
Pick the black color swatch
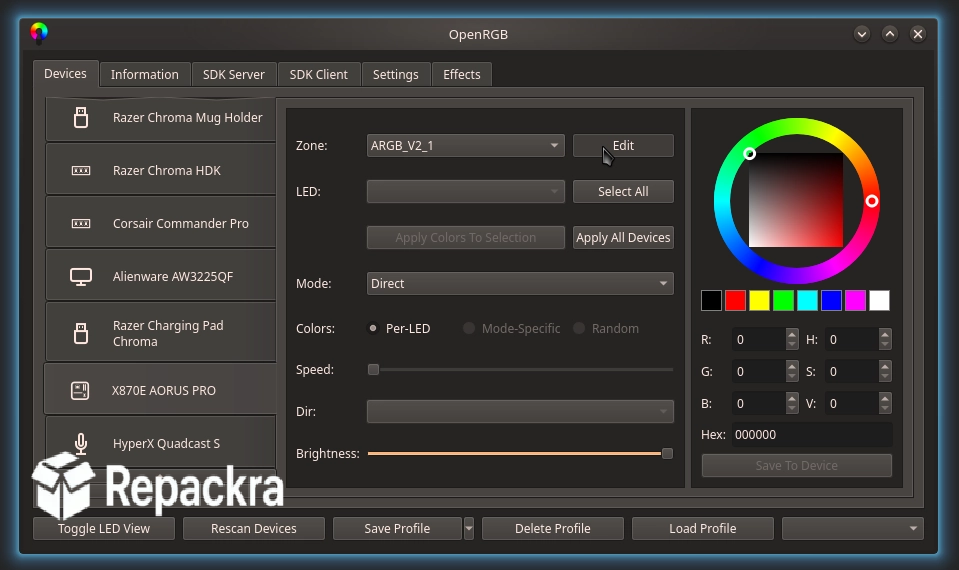(x=711, y=300)
